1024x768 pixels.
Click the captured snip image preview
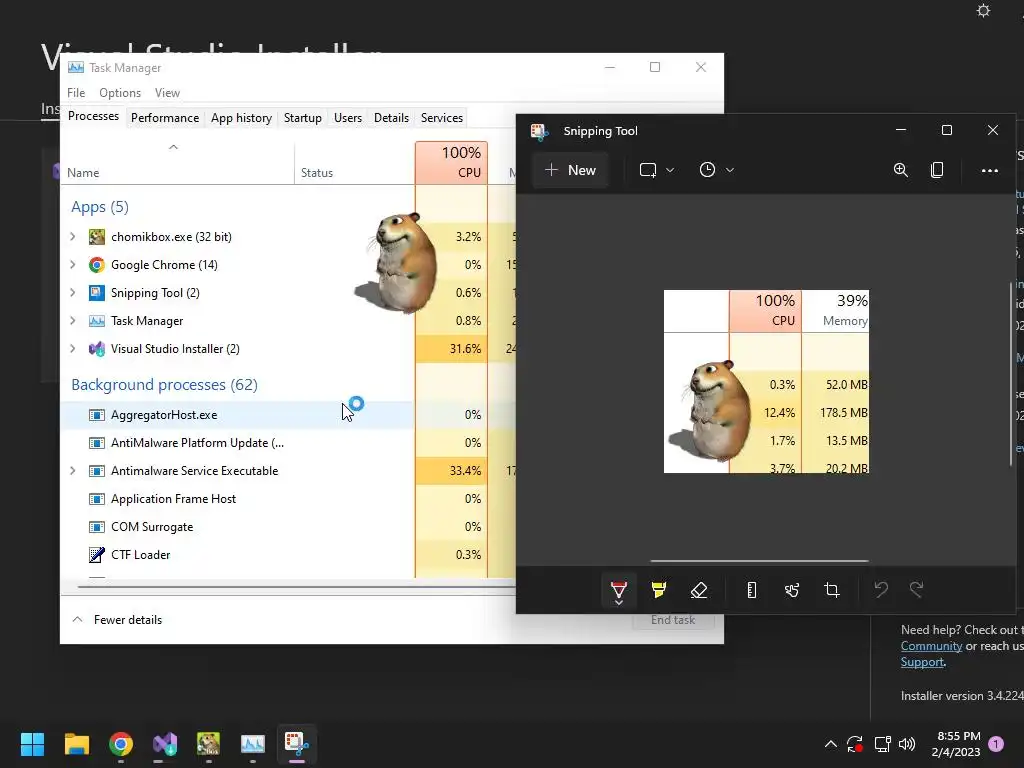click(x=766, y=381)
